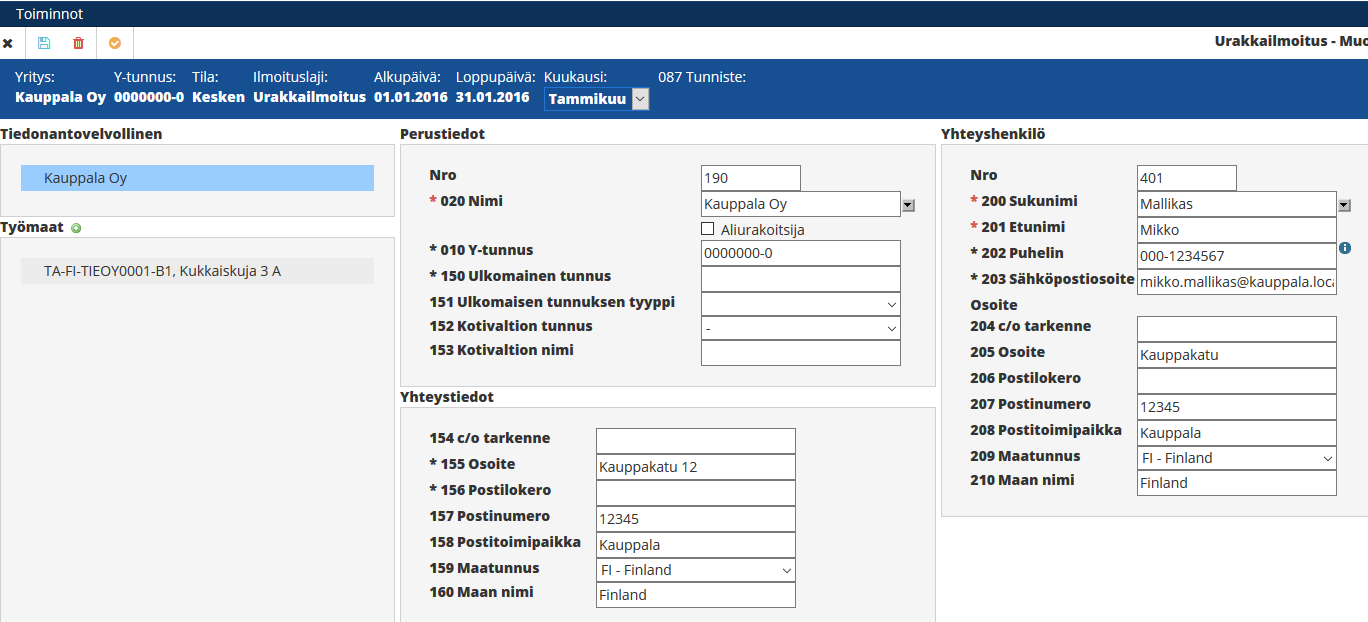This screenshot has height=622, width=1368.
Task: Open the lookup arrow next to 200 Sukunimi
Action: point(1344,205)
